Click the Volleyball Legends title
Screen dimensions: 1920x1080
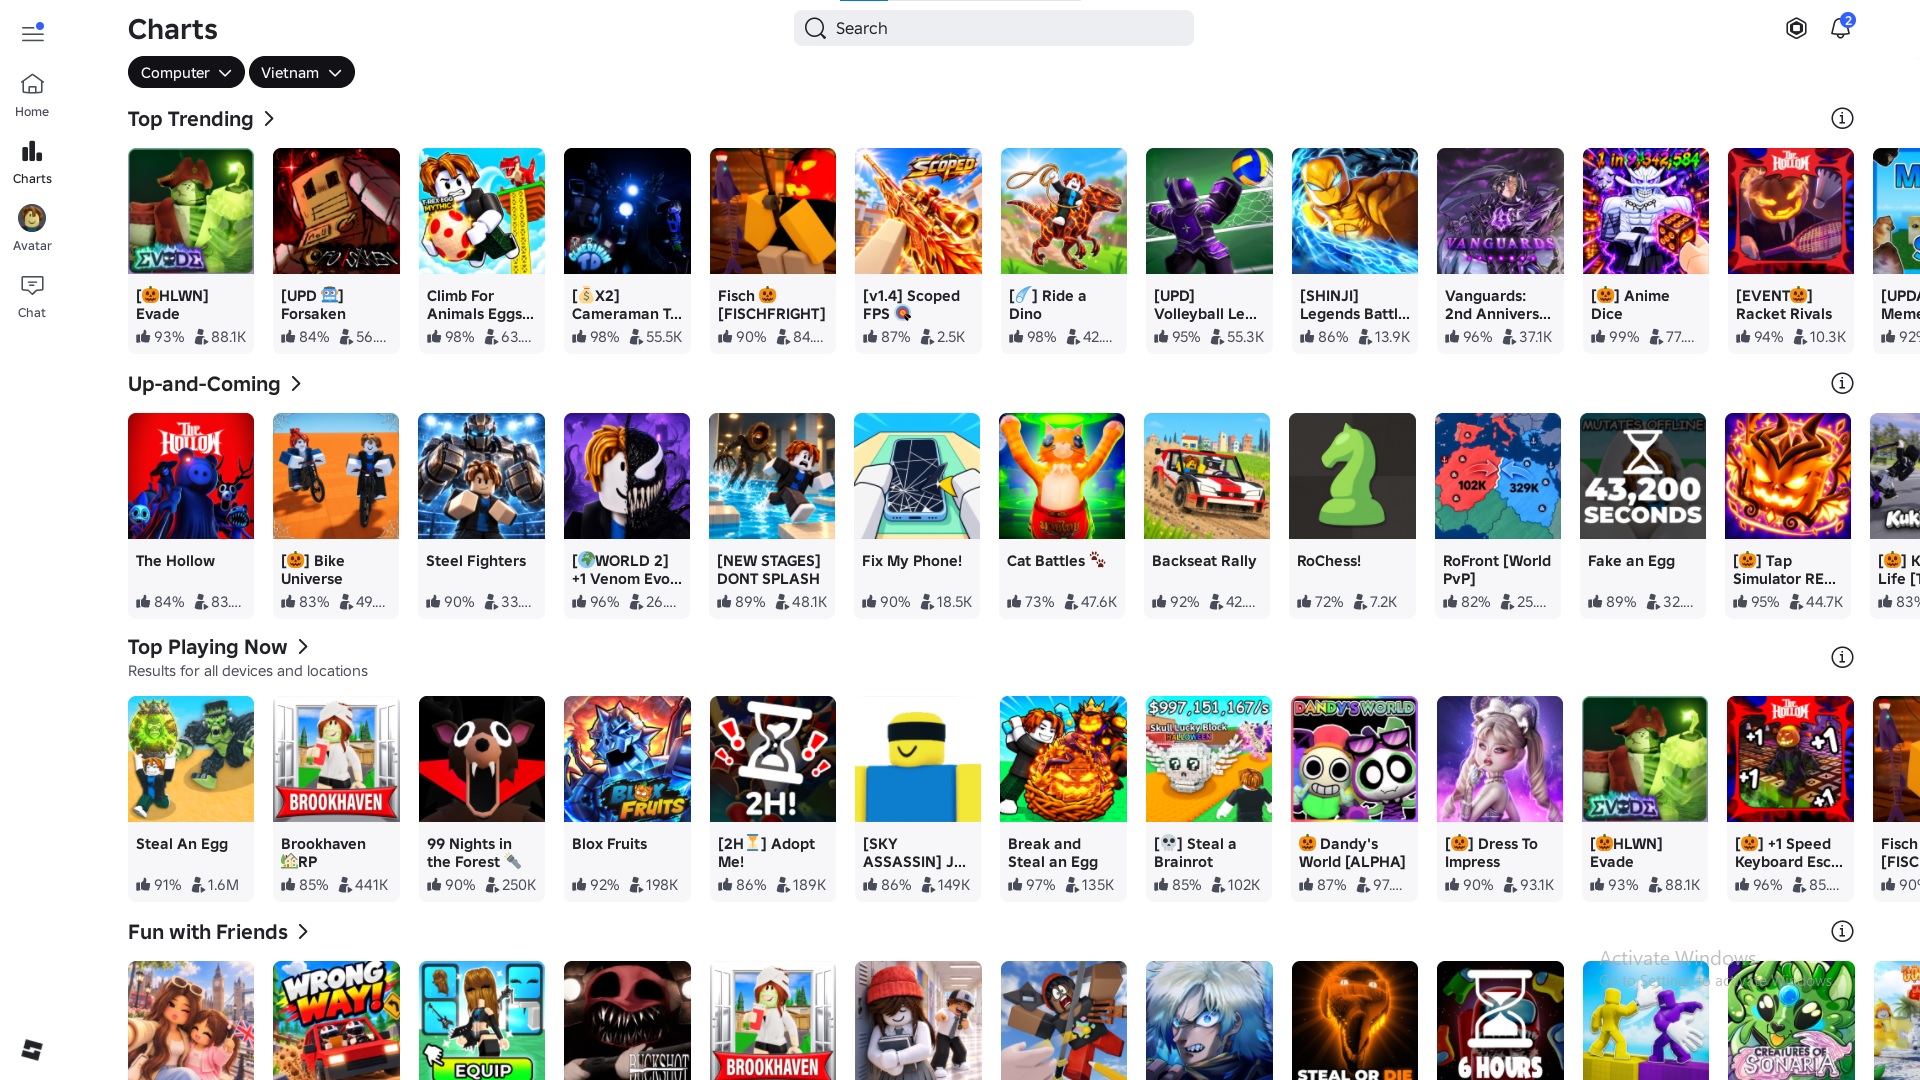(1205, 305)
